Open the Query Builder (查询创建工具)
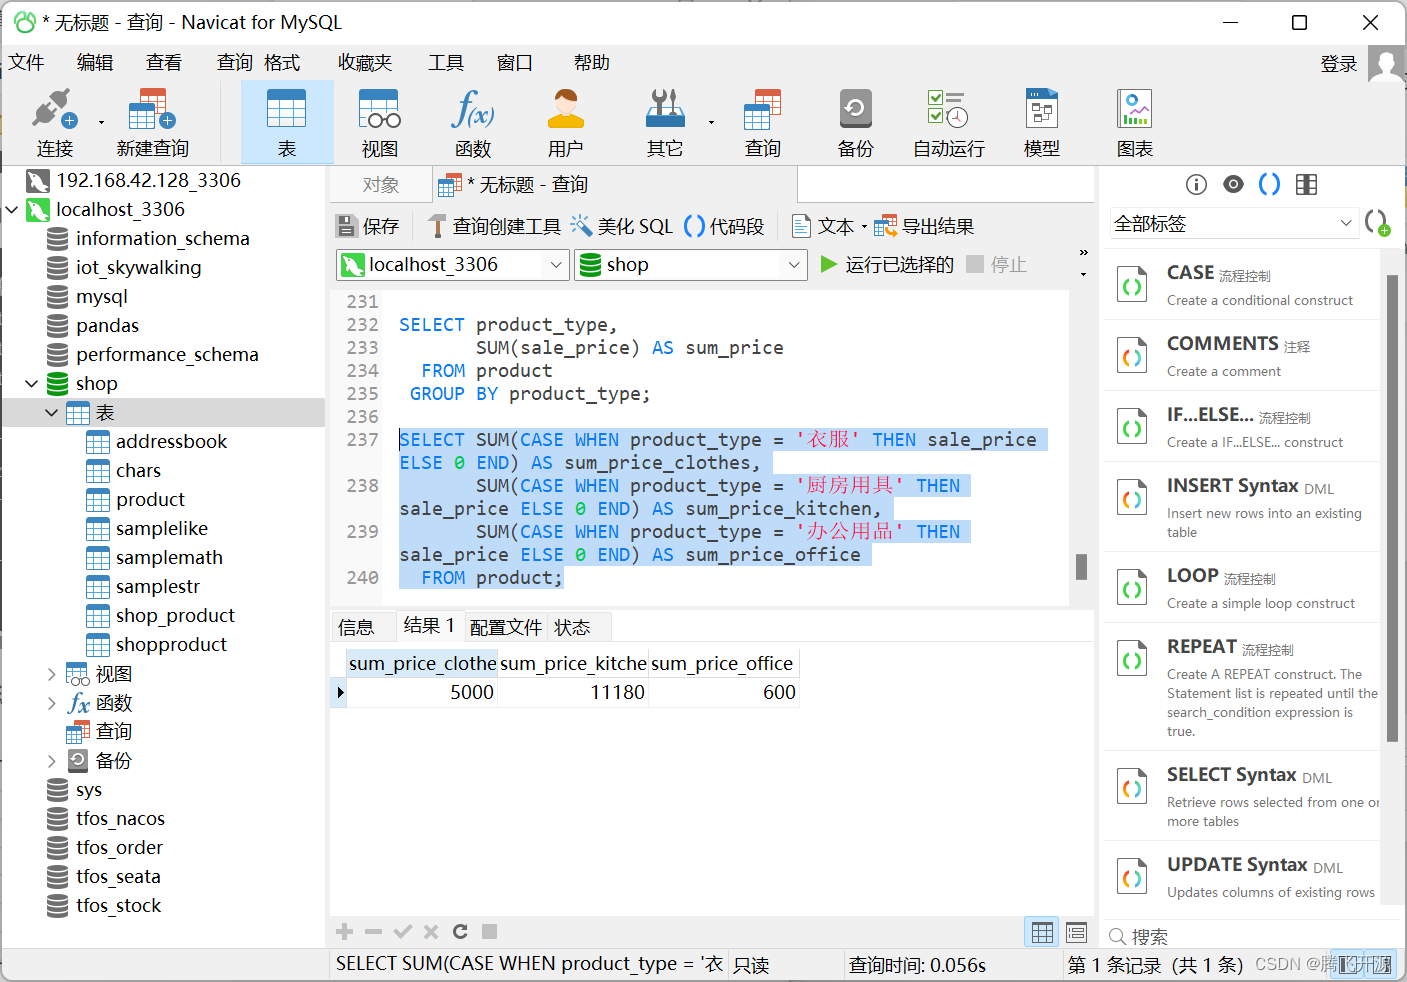 494,226
